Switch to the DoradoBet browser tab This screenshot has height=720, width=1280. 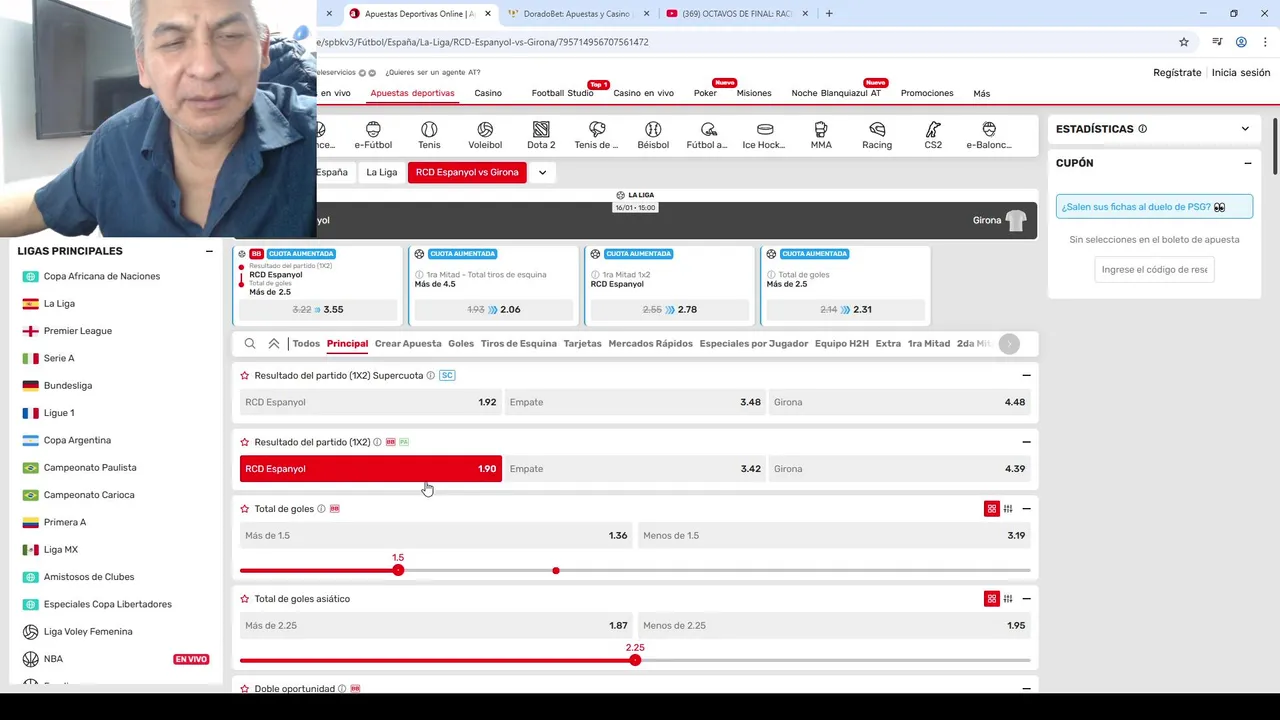(x=576, y=14)
